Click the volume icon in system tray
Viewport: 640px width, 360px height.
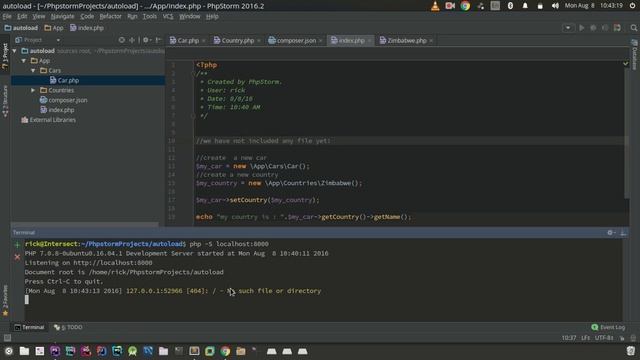555,6
